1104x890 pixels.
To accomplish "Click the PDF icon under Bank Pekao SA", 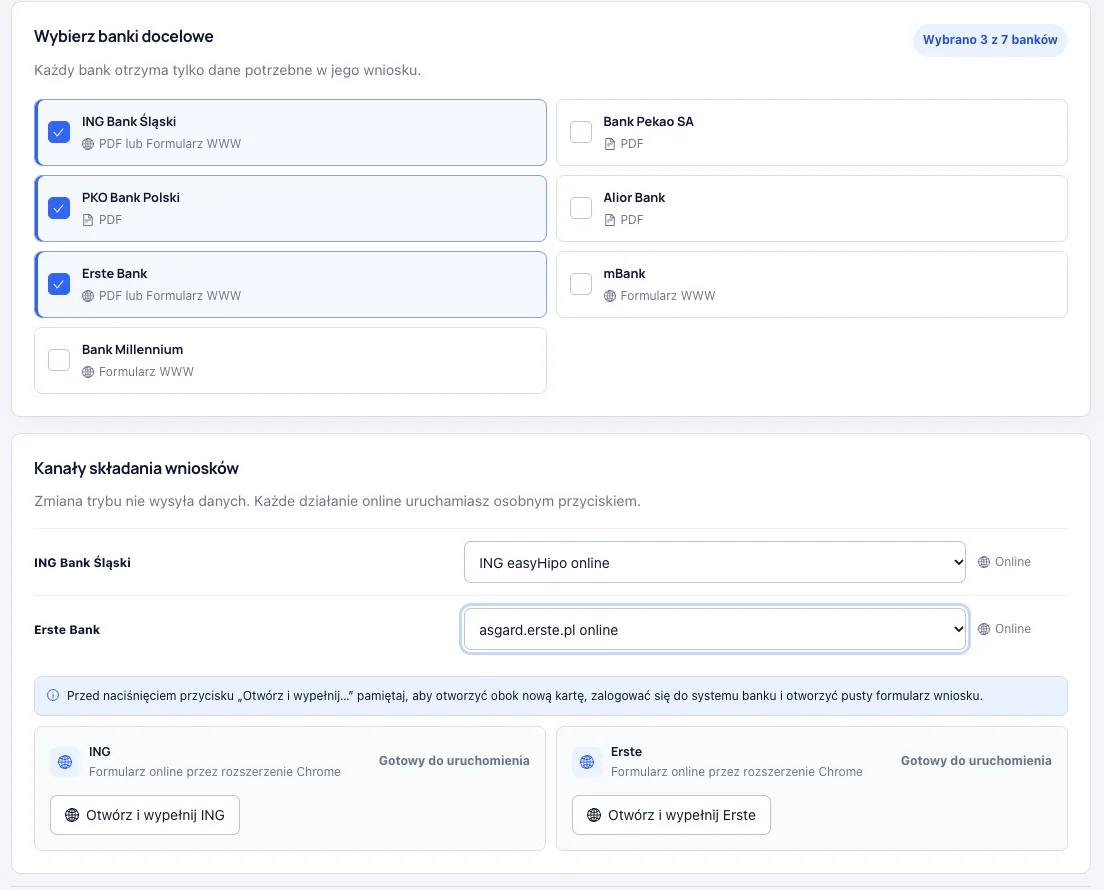I will (610, 144).
